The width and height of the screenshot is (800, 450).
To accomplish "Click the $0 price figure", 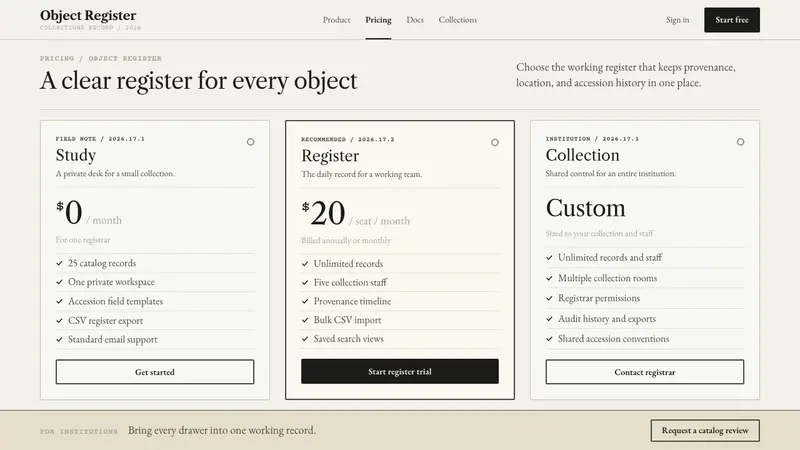I will tap(69, 212).
